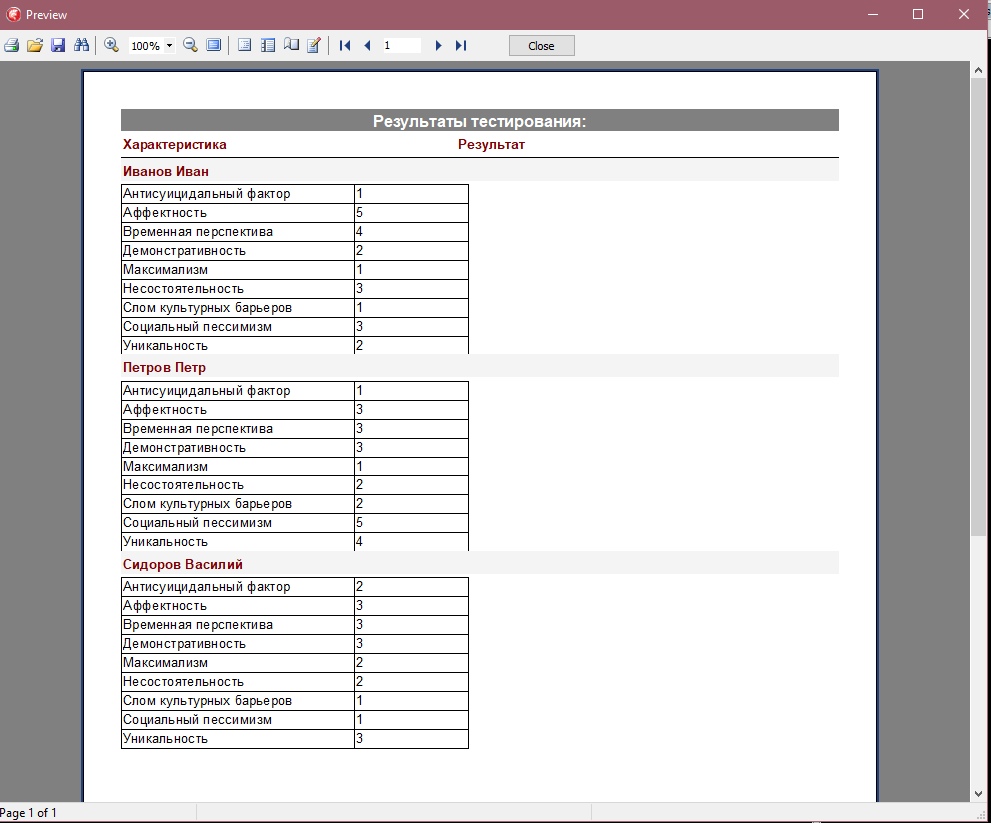
Task: Zoom out with the magnifier minus icon
Action: 190,46
